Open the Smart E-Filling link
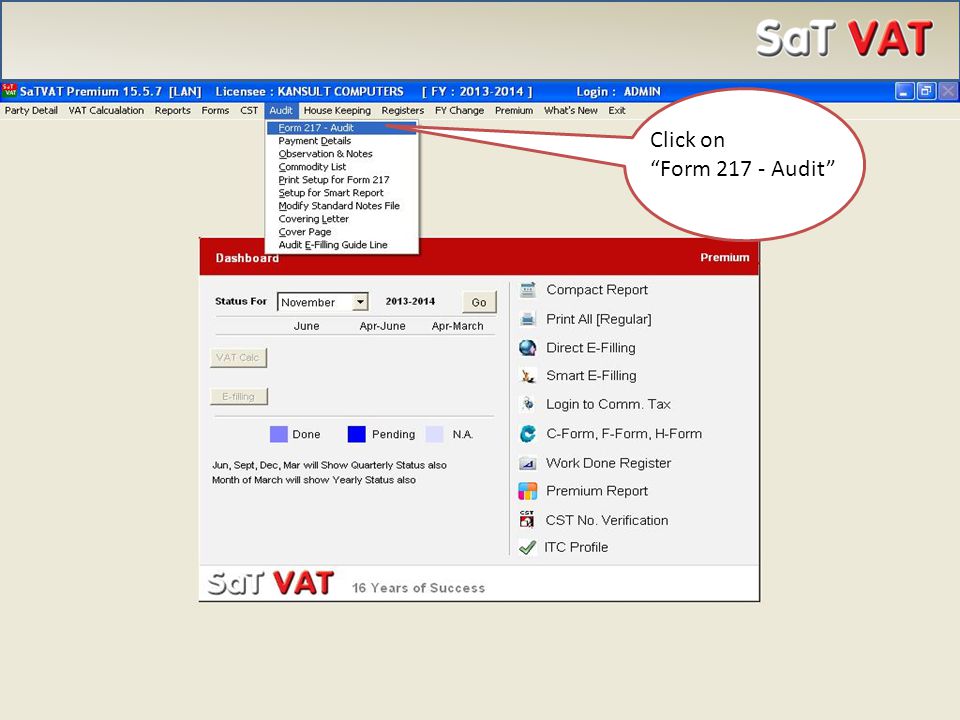This screenshot has width=960, height=720. coord(591,375)
